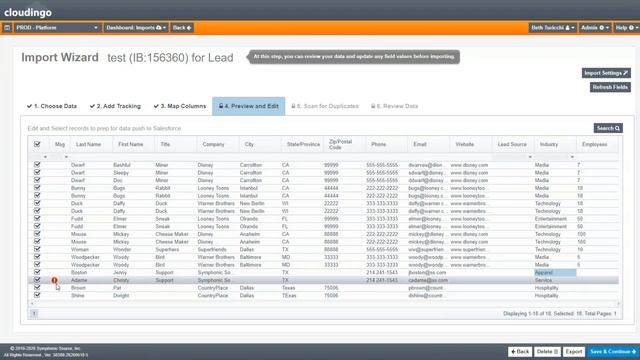Click the highlighted Apparel industry cell
Screen dimensions: 640x360
(x=555, y=272)
